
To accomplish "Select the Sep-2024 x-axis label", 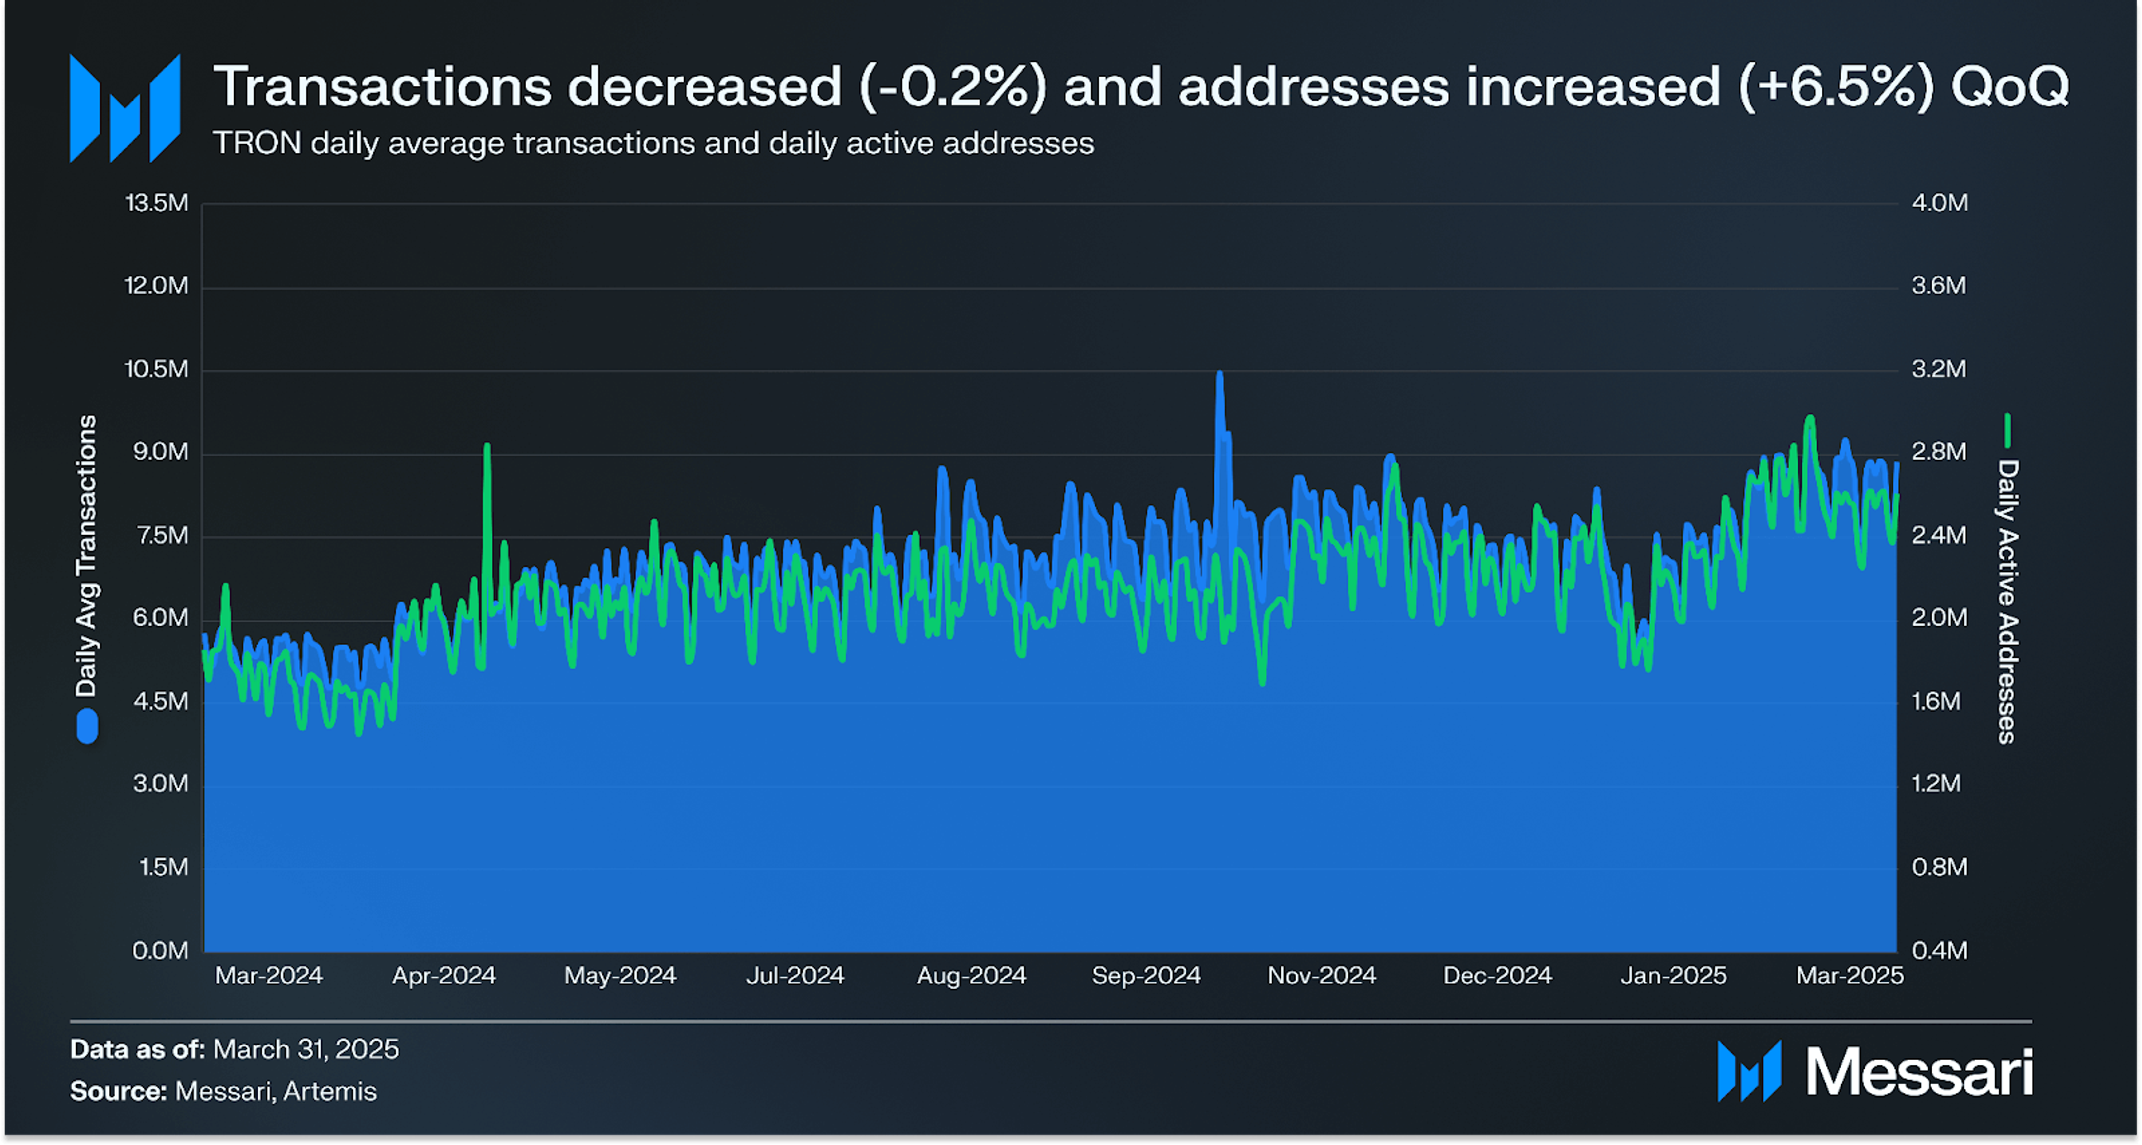I will tap(1146, 976).
